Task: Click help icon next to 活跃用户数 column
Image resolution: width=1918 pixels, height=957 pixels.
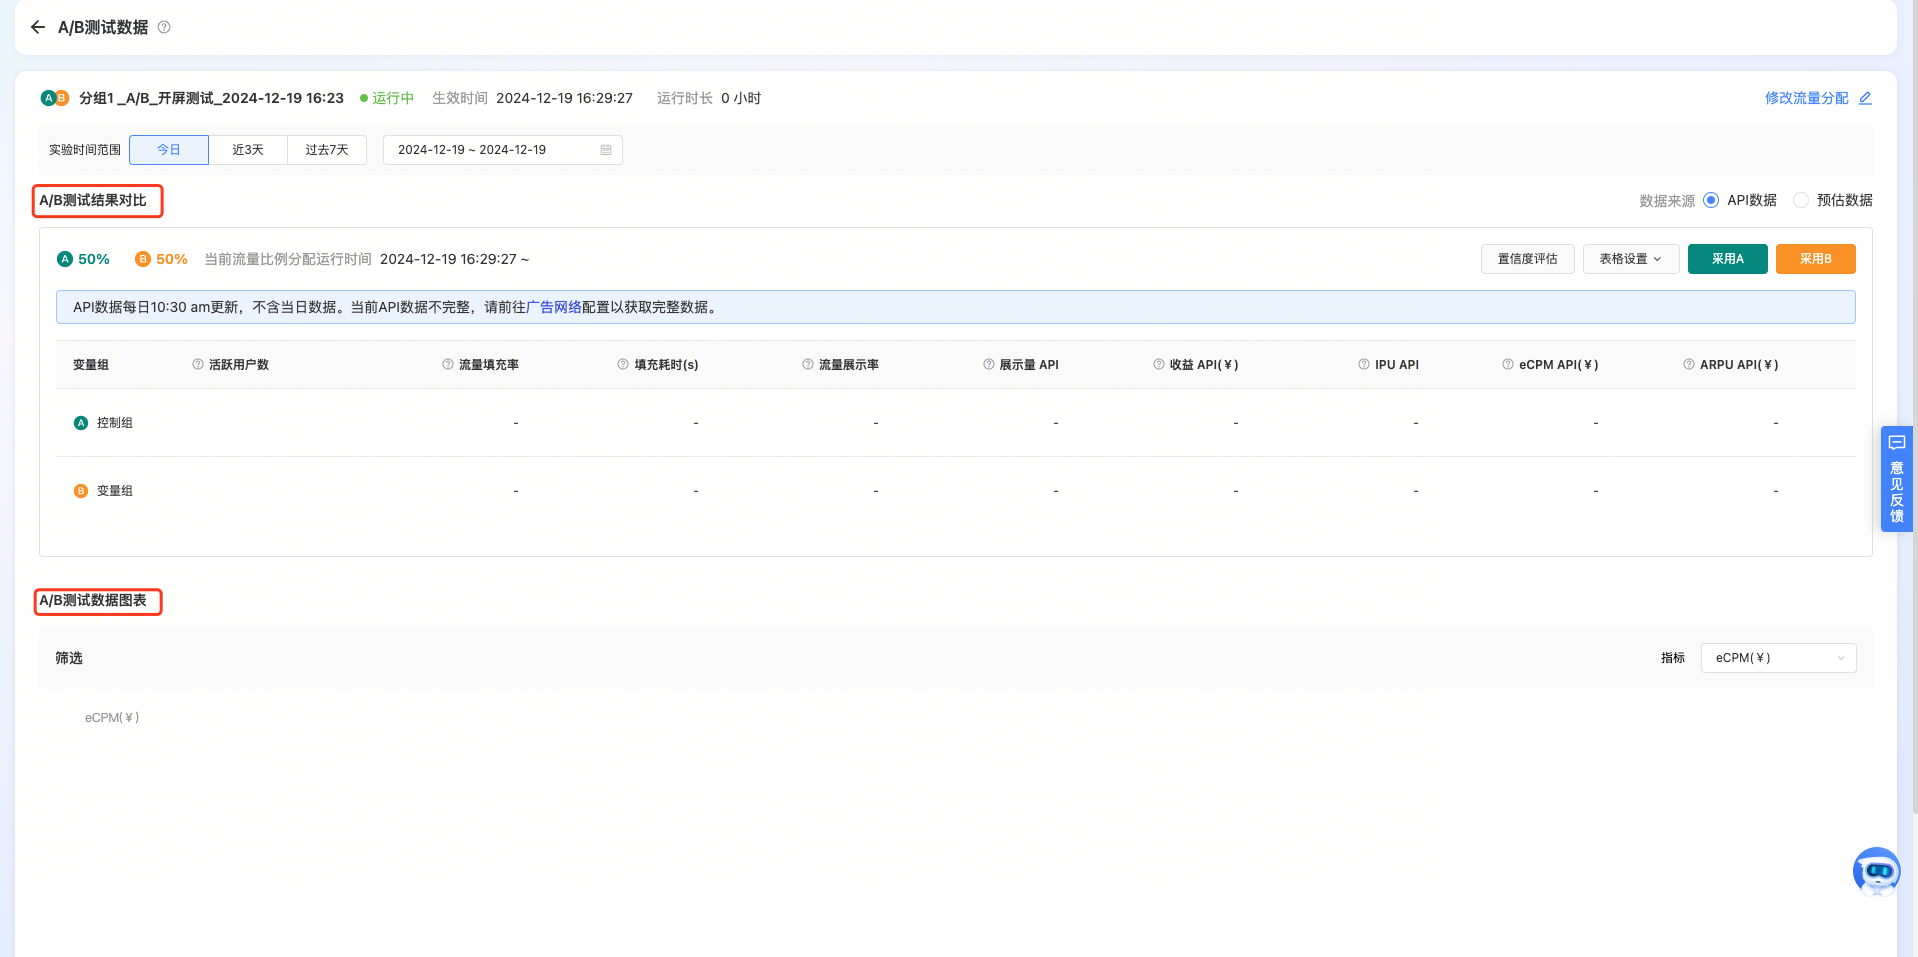Action: (x=198, y=365)
